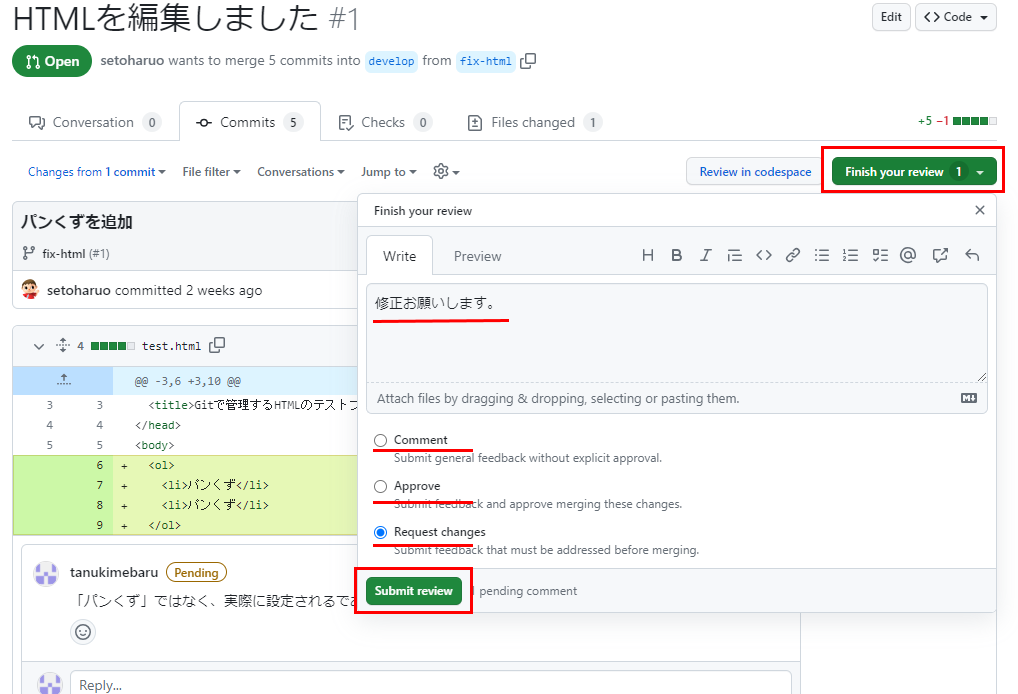Click the hunk header @@ -3,6 +3,10 @@
1018x694 pixels.
pos(188,381)
